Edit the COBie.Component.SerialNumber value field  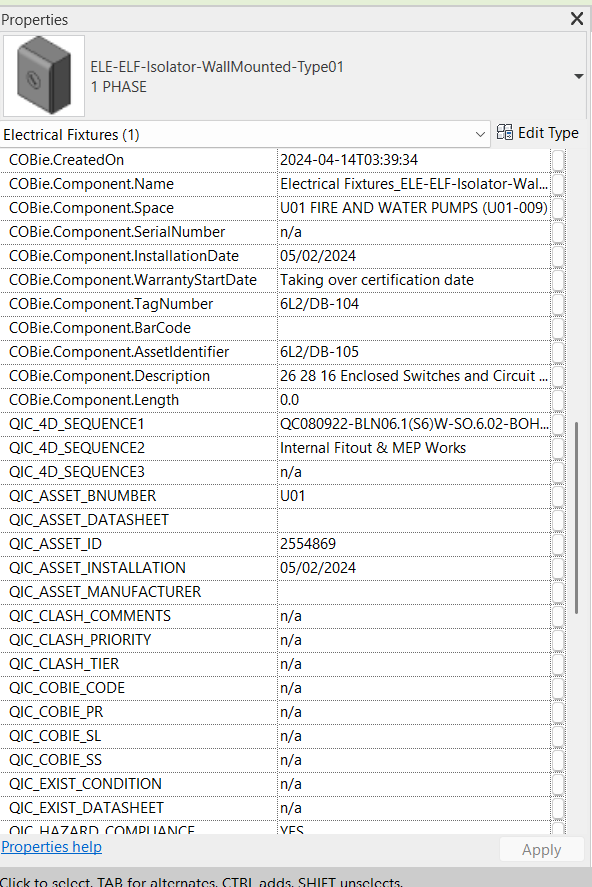click(x=414, y=232)
